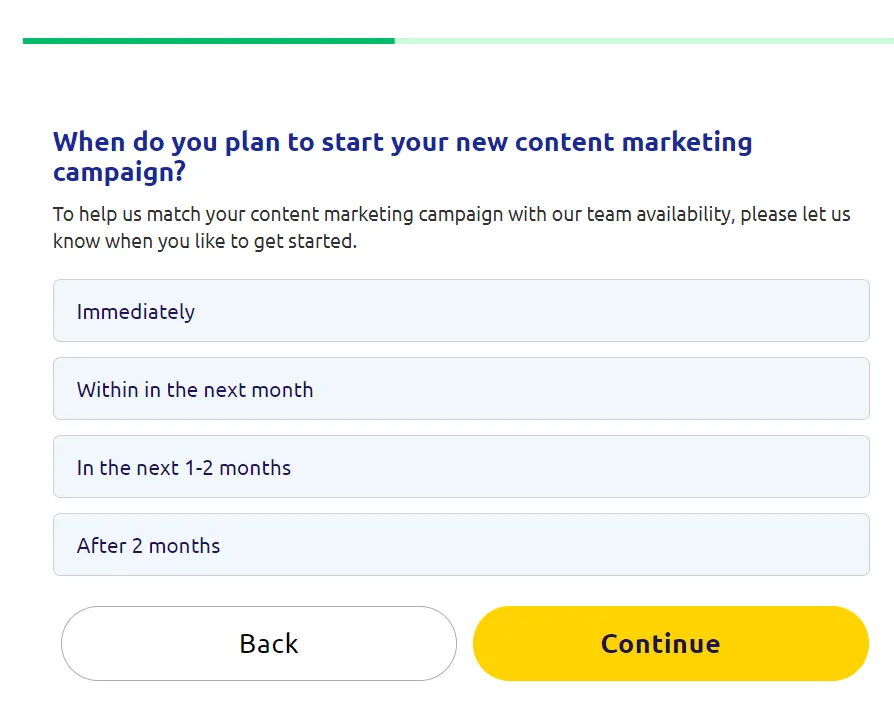The image size is (894, 701).
Task: Choose "Within in the next month"
Action: 460,389
